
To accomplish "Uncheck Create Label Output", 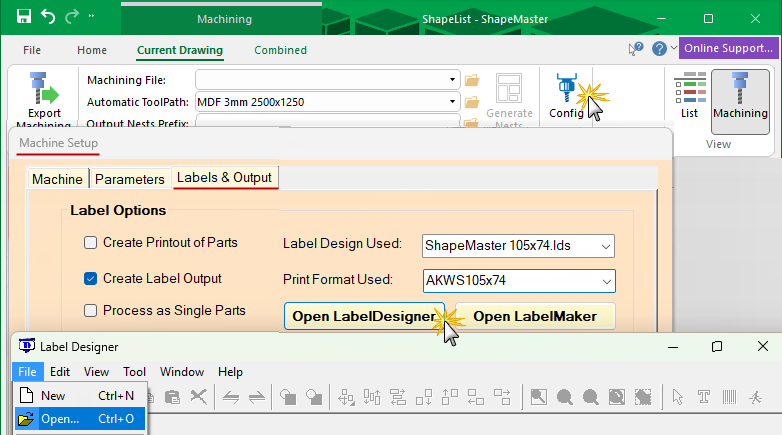I will tap(91, 279).
